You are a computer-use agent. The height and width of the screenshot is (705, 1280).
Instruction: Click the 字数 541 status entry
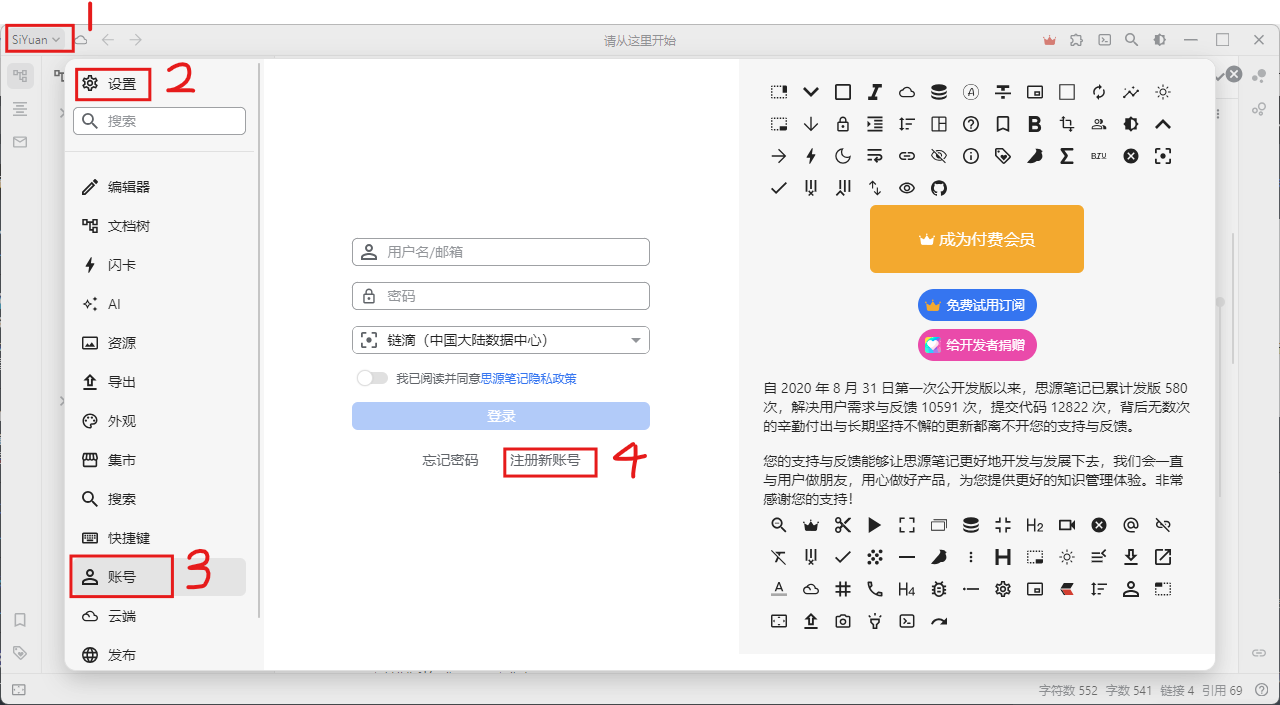[x=1129, y=690]
